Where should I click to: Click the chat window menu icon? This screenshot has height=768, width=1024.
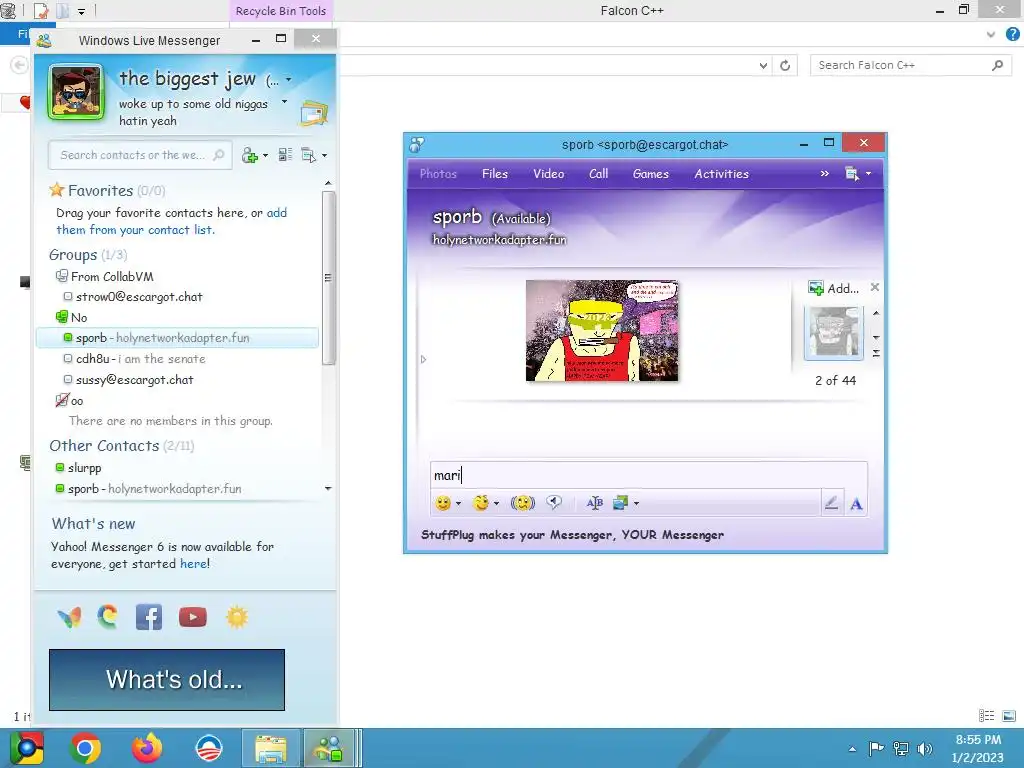852,174
